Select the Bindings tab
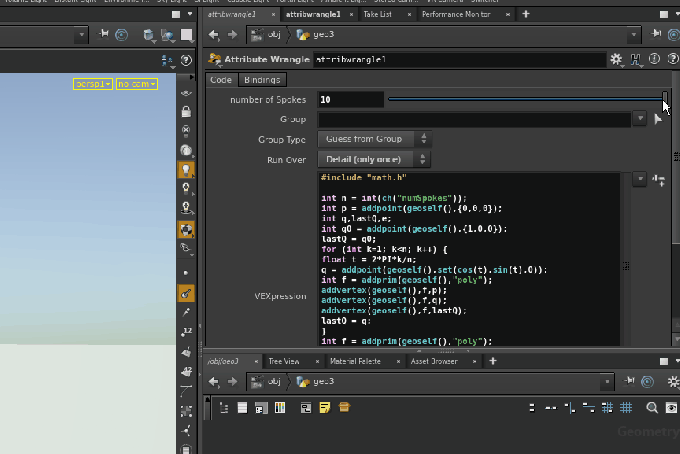The width and height of the screenshot is (680, 454). pos(262,79)
